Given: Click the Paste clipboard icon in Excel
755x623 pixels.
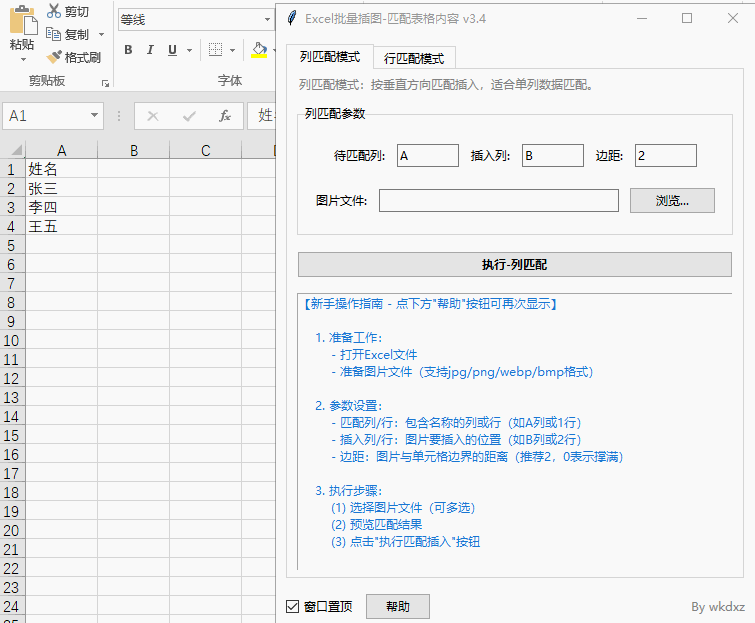Looking at the screenshot, I should (x=23, y=21).
